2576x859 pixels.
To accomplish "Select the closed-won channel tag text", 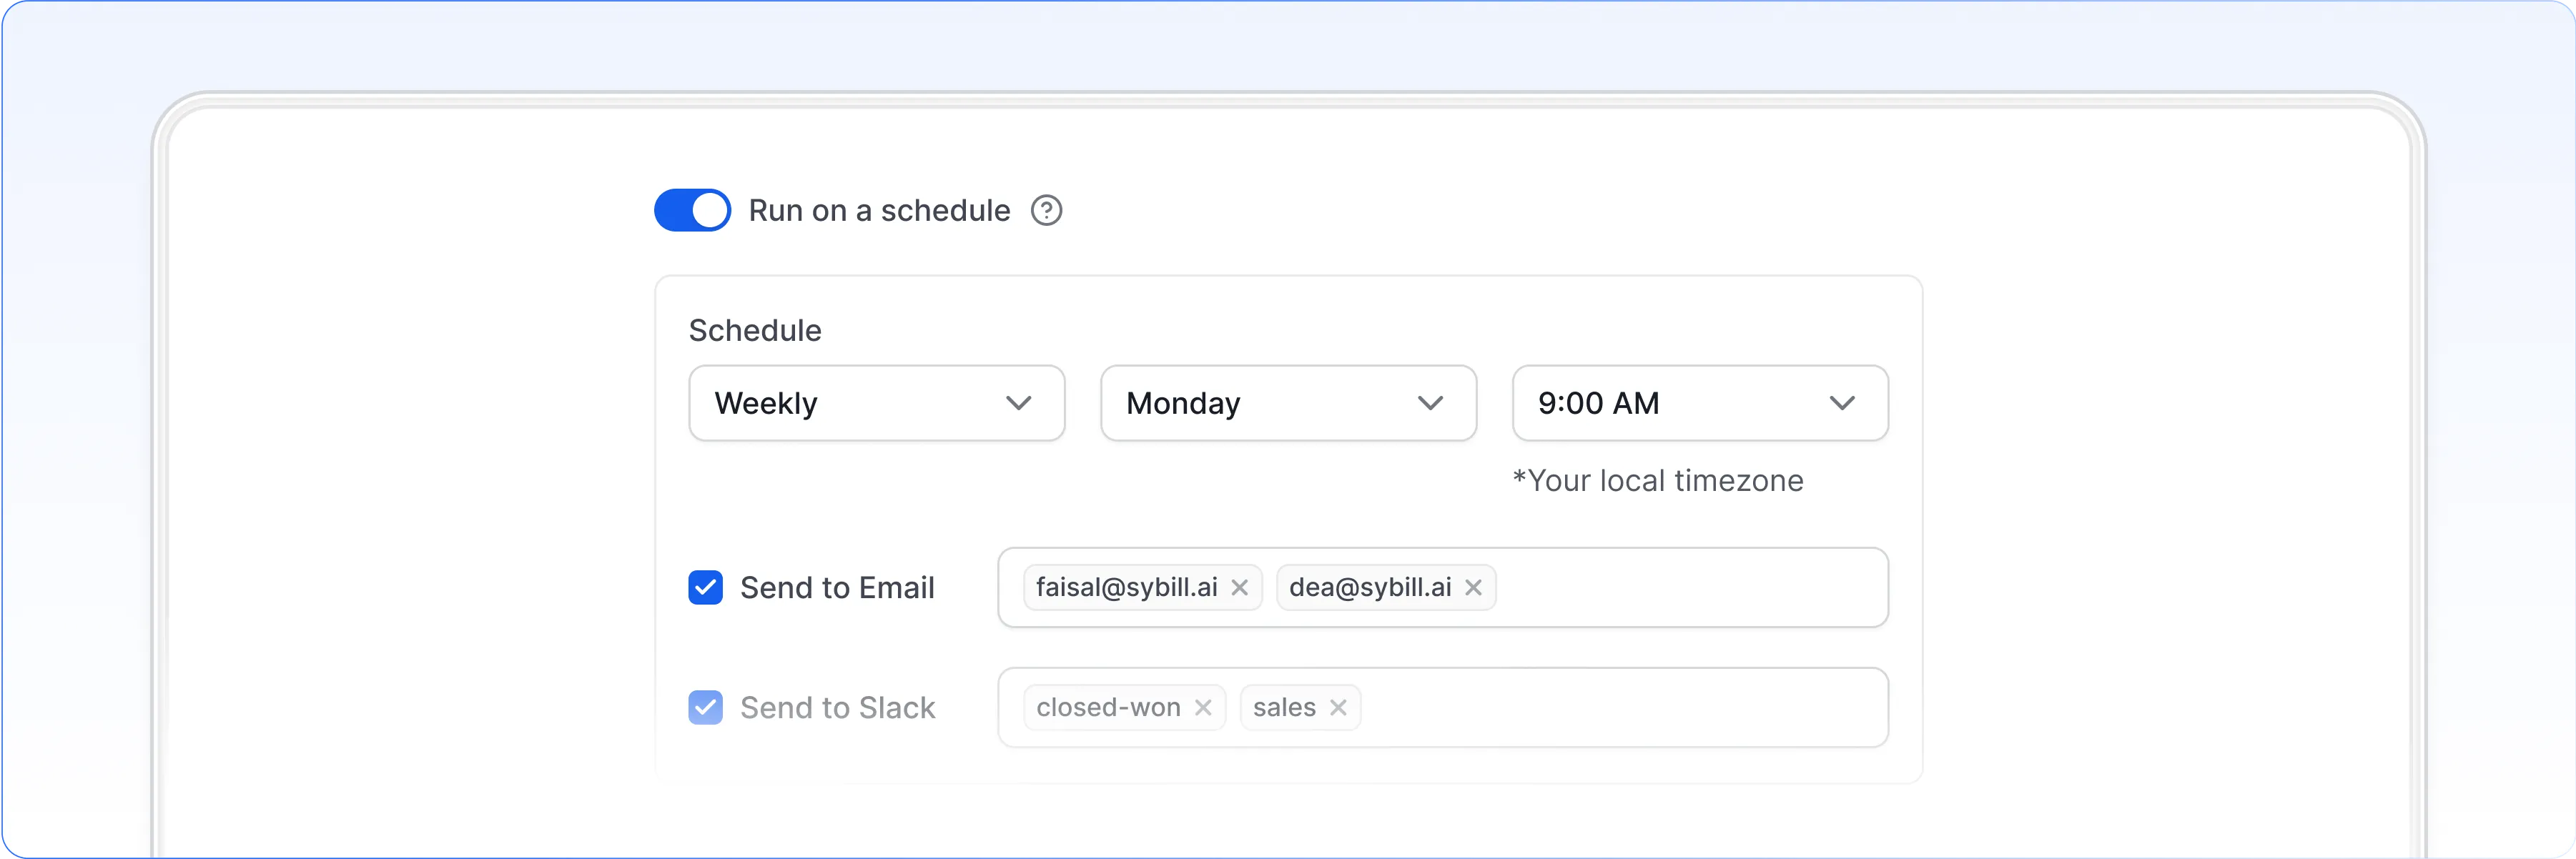I will [1108, 708].
